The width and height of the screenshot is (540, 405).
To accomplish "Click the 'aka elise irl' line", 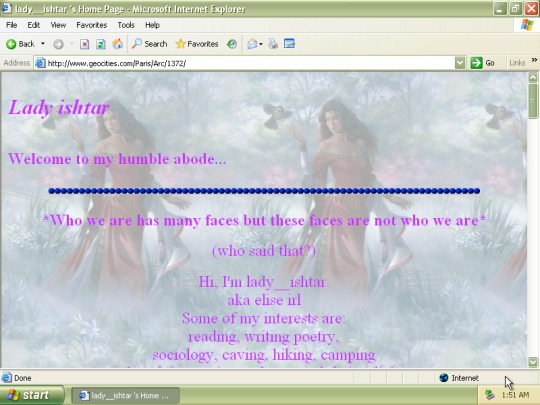I will point(264,300).
